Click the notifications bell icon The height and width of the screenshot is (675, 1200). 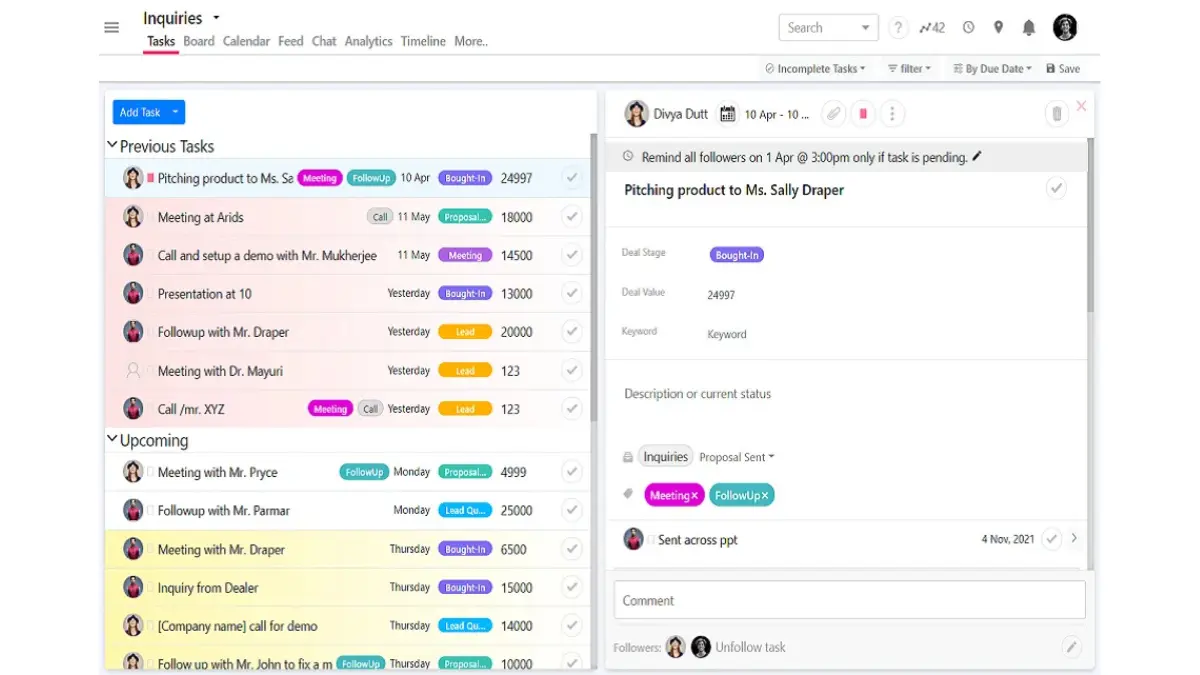click(1028, 28)
